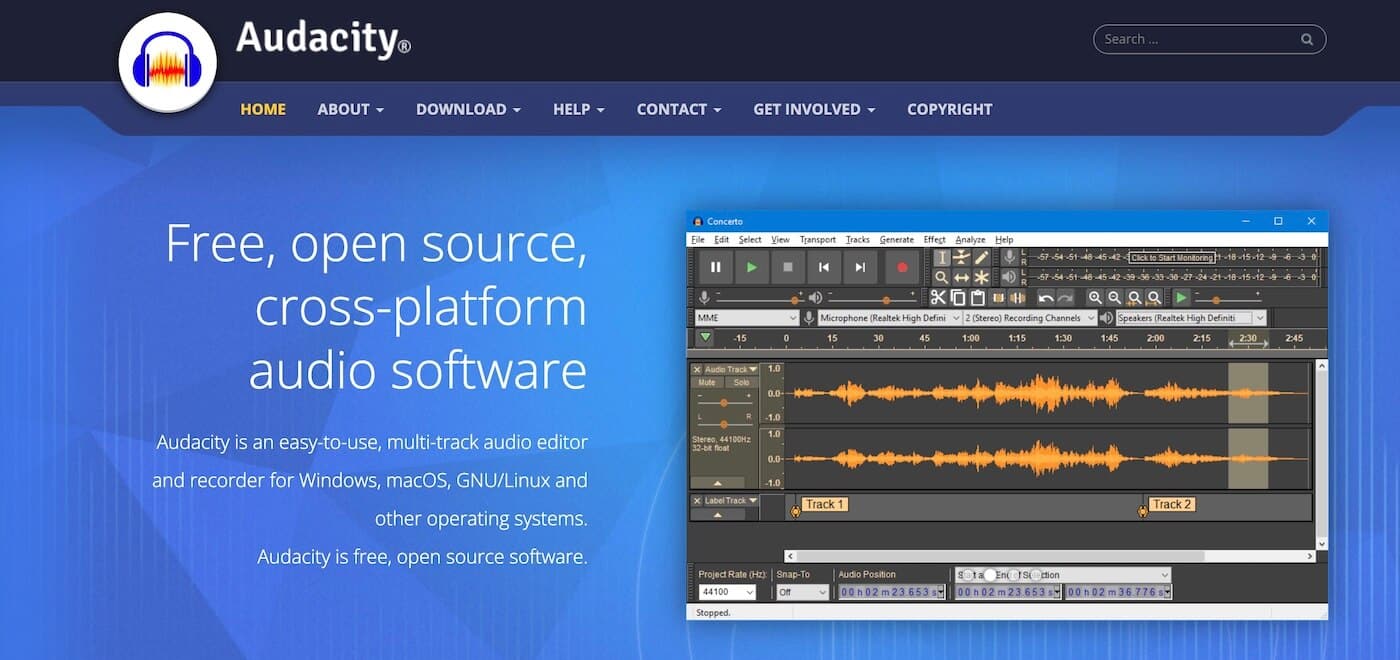Open the Effect menu
This screenshot has height=660, width=1400.
coord(933,239)
